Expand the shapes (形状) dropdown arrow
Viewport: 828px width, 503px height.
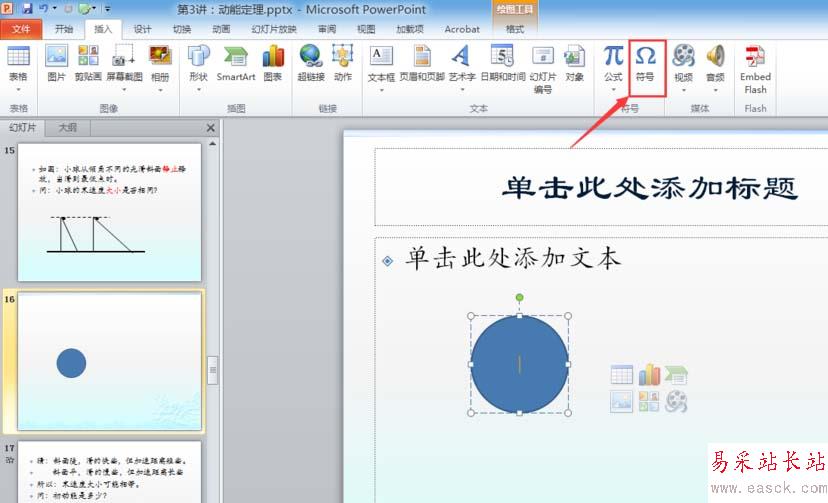199,90
